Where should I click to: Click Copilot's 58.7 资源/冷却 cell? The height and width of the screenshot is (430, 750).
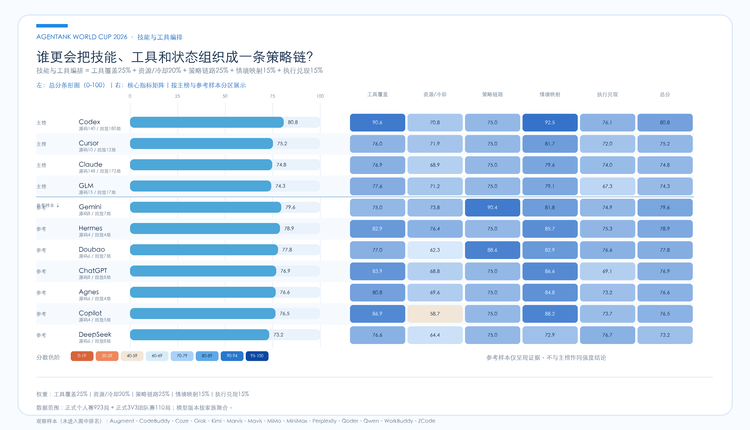(435, 314)
